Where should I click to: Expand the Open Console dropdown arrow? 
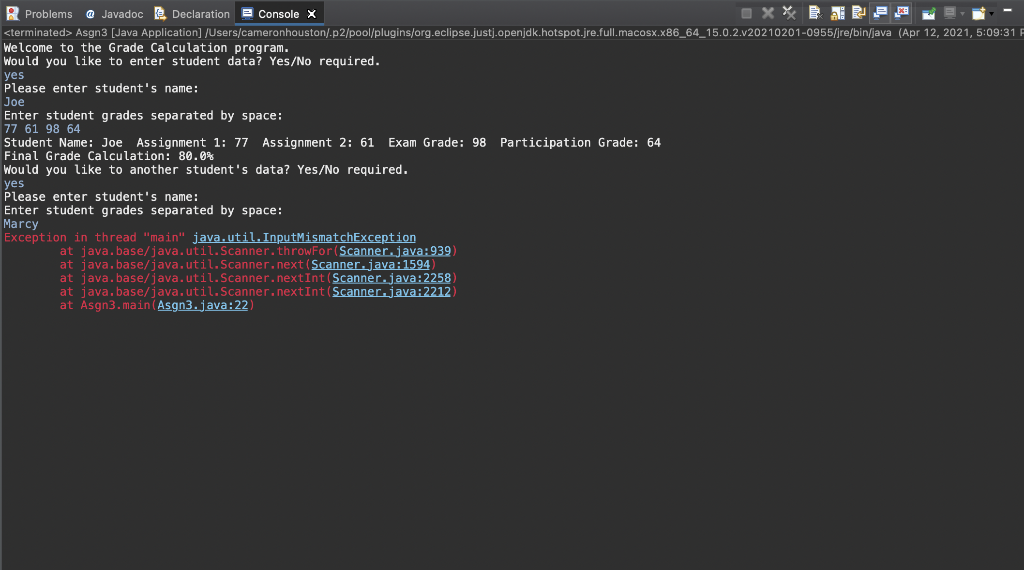(x=991, y=14)
